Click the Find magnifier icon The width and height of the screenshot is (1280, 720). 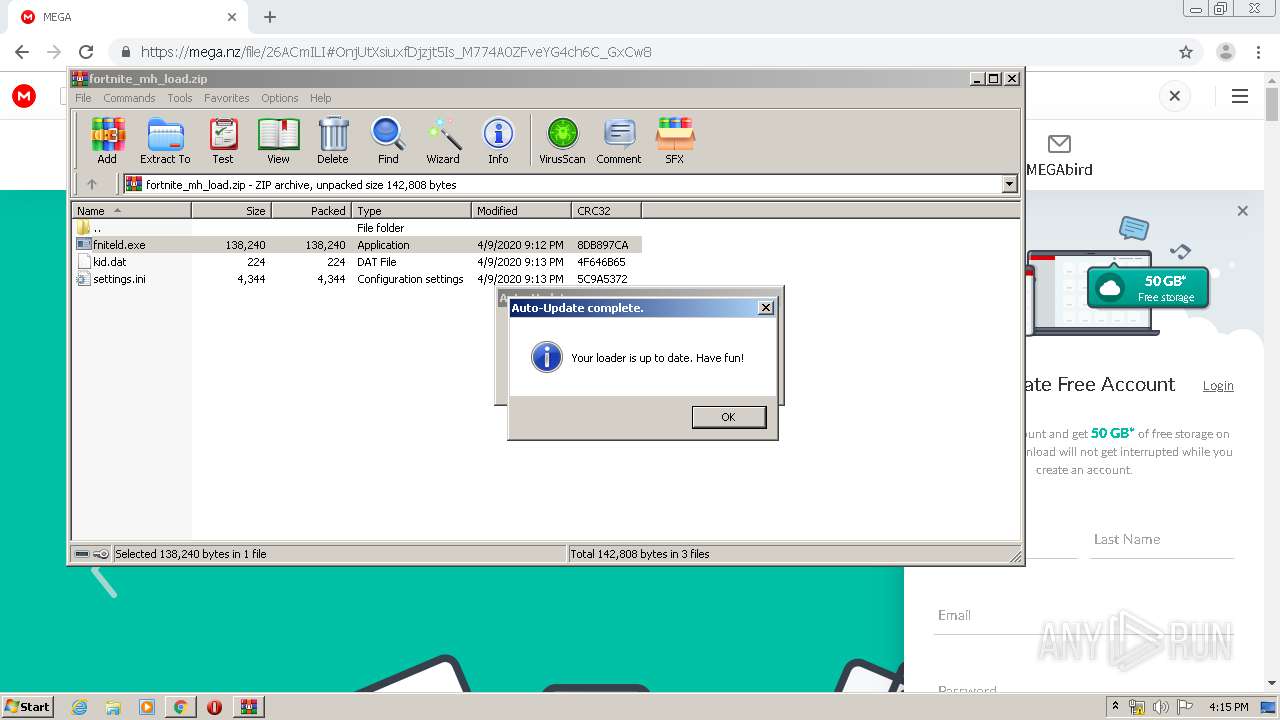[x=388, y=140]
